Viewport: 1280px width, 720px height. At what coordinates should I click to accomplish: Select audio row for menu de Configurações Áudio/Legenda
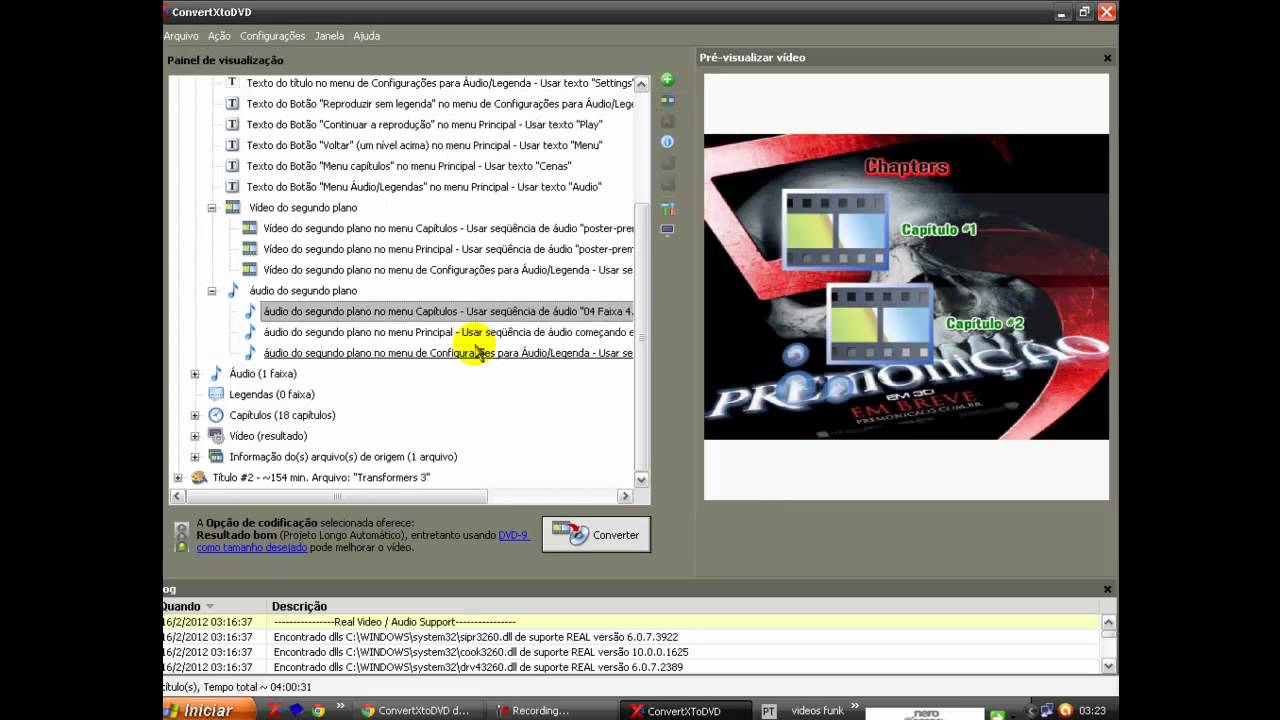[x=447, y=353]
